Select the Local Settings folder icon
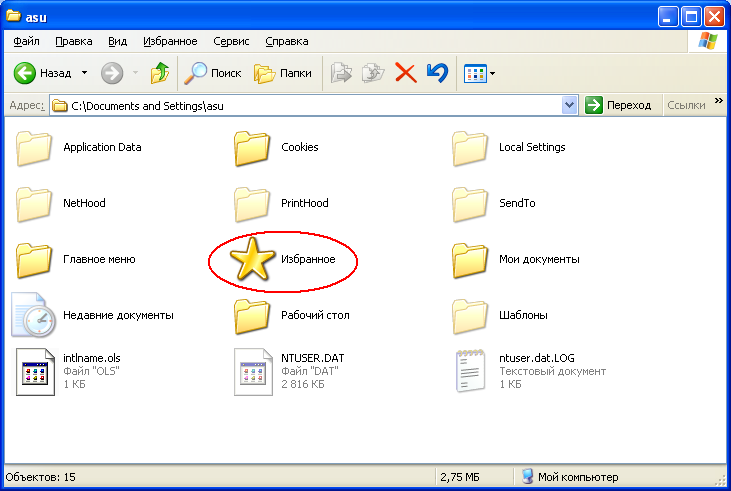 469,148
